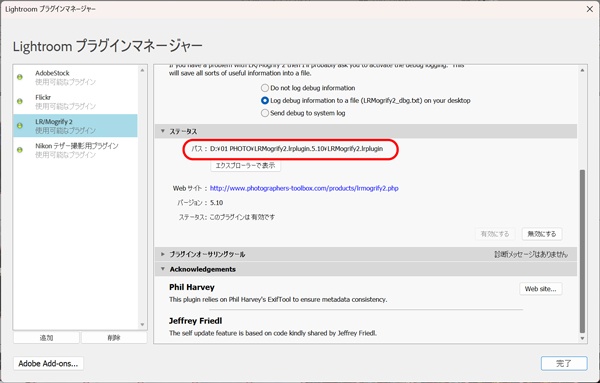Click the Jeffrey Friedl heading
600x383 pixels.
coord(196,321)
